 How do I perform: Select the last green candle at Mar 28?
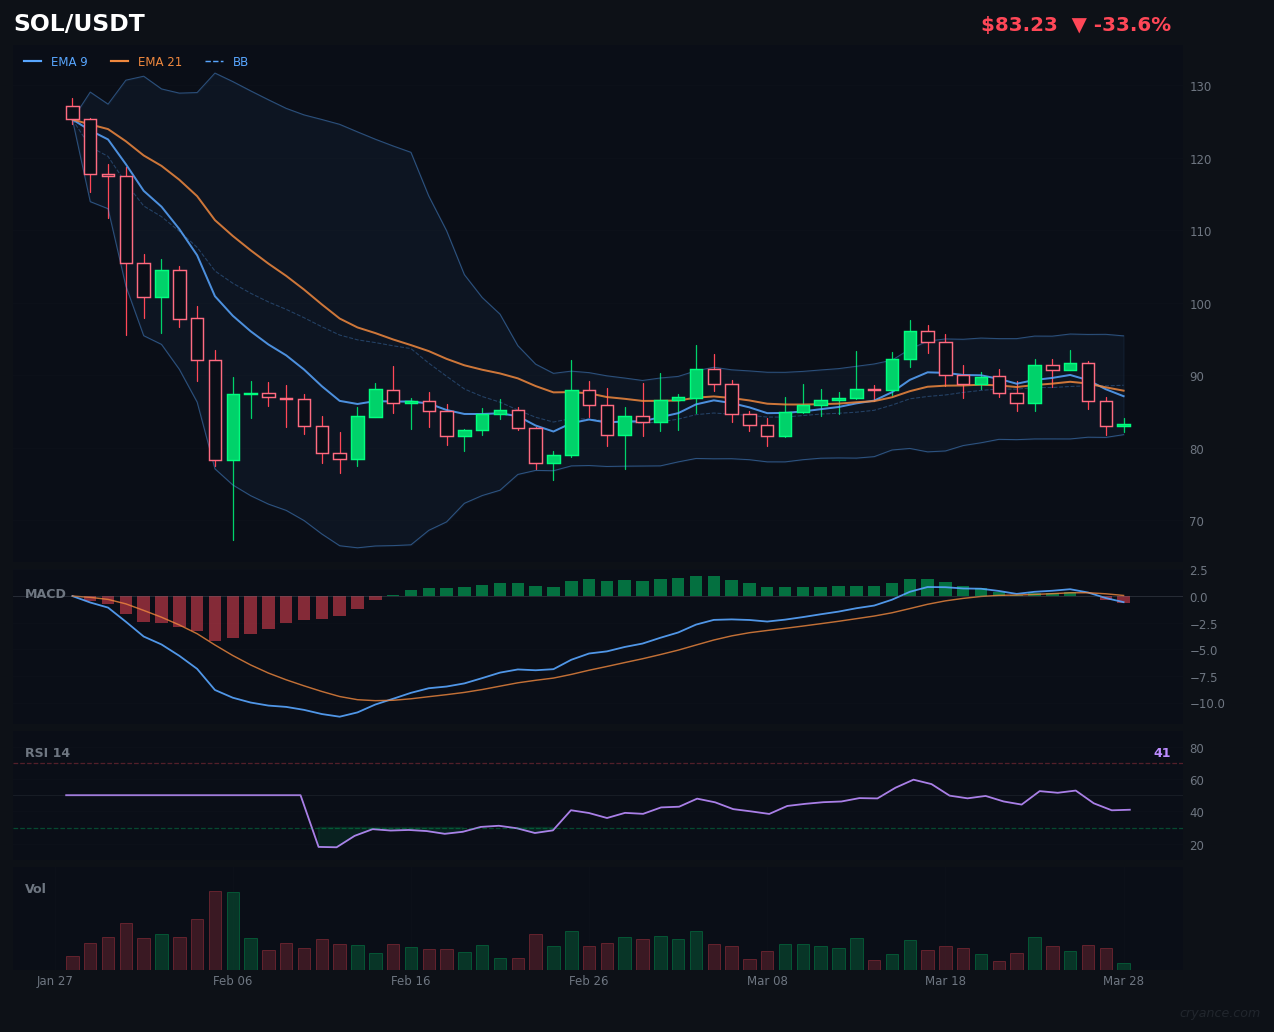pyautogui.click(x=1124, y=425)
